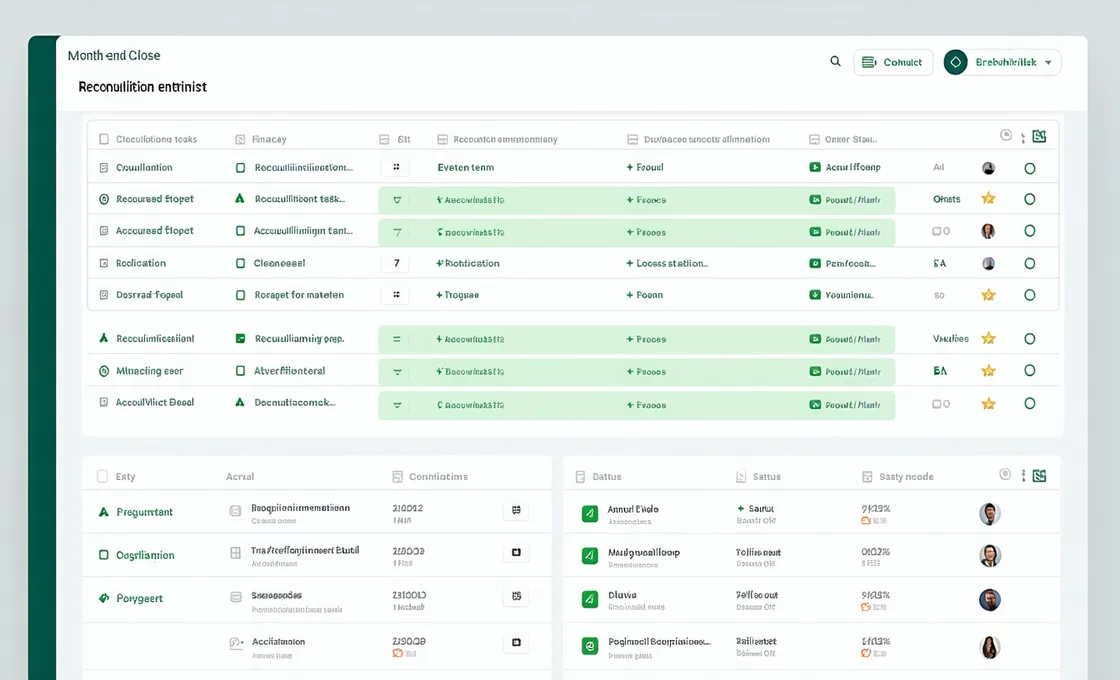Open avatar on Annurl Elielo row
Screen dimensions: 1120x680
[989, 514]
